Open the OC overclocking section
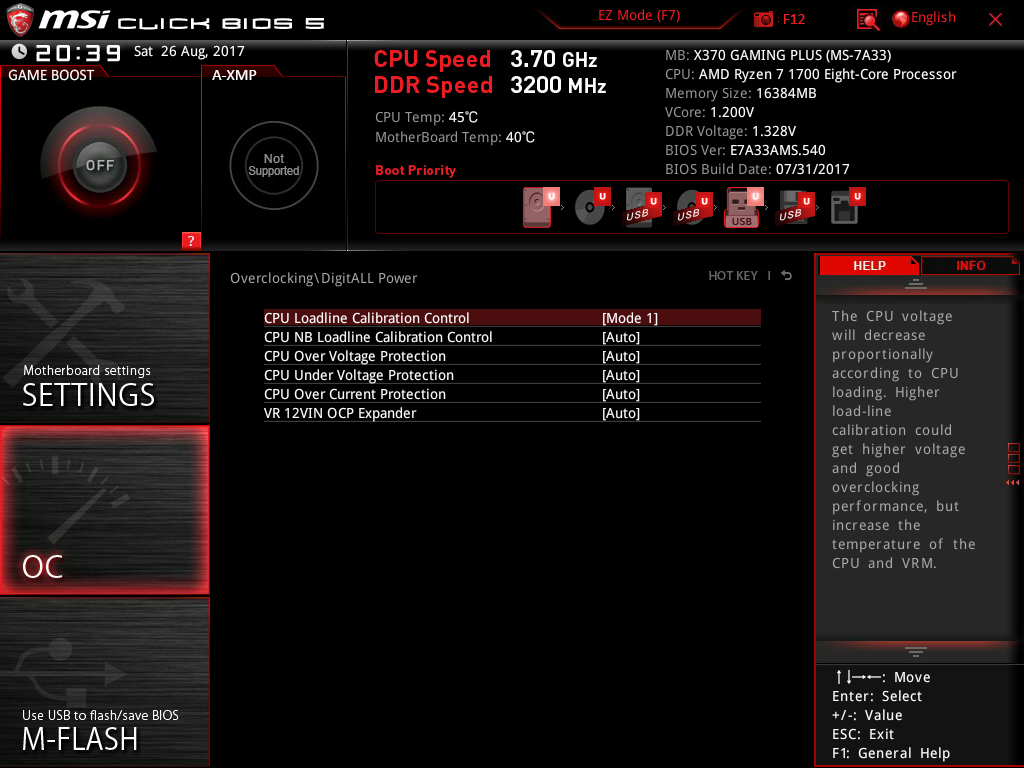The height and width of the screenshot is (768, 1024). point(104,510)
